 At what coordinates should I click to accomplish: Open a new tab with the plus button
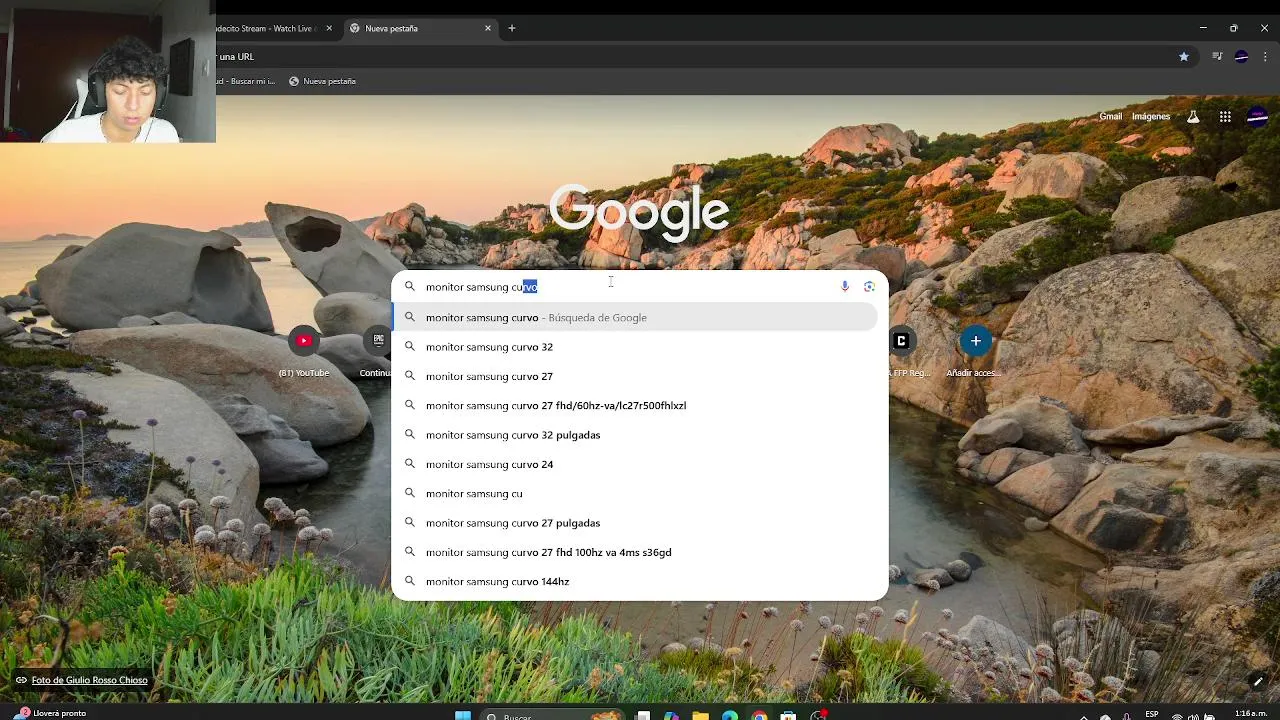(x=512, y=28)
